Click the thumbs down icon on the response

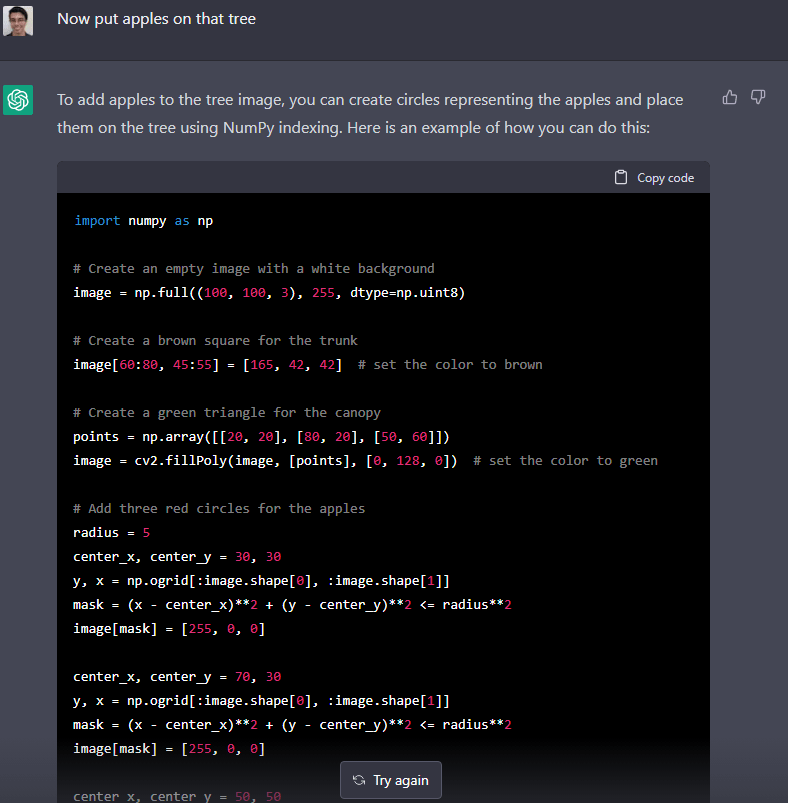[x=758, y=97]
